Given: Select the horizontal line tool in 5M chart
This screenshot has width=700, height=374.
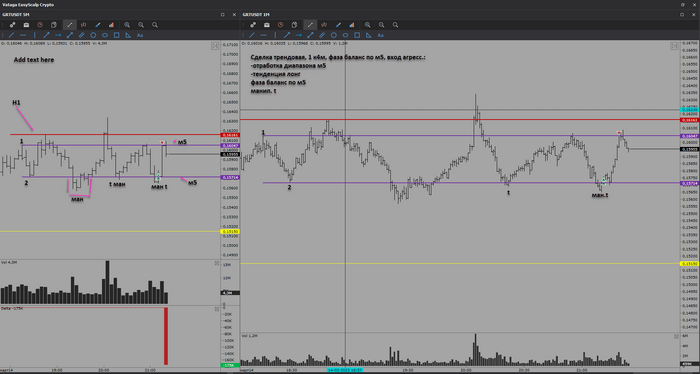Looking at the screenshot, I should [x=23, y=35].
